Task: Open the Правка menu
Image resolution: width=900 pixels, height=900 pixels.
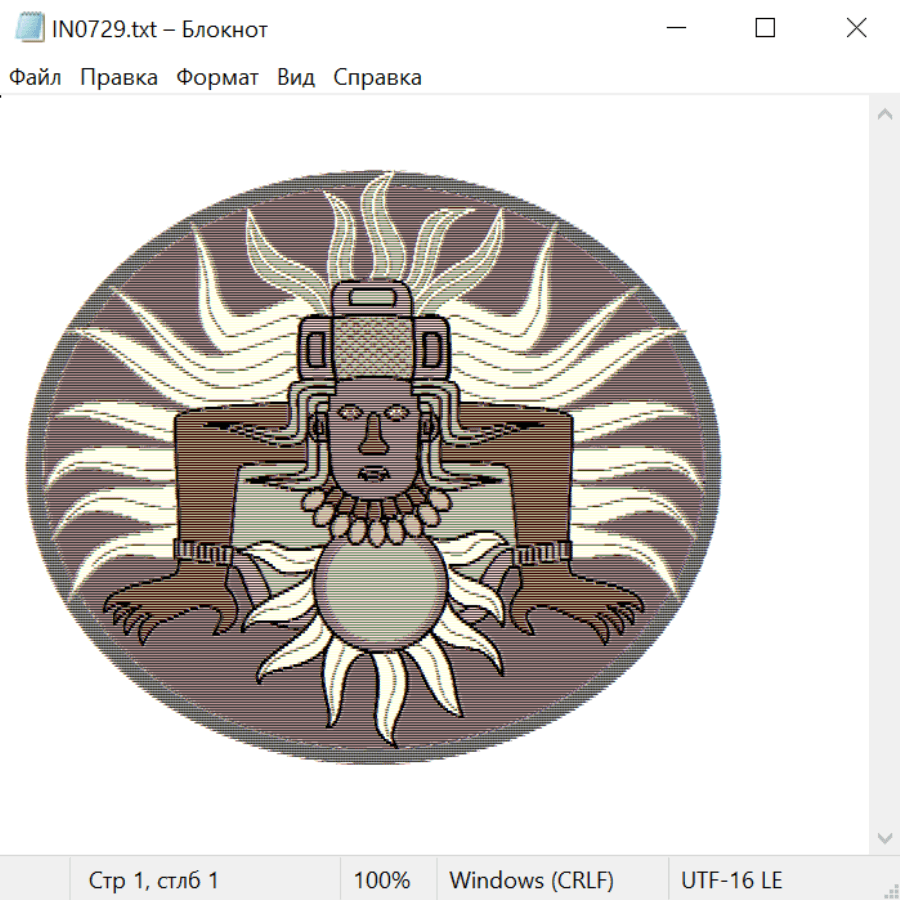Action: 119,78
